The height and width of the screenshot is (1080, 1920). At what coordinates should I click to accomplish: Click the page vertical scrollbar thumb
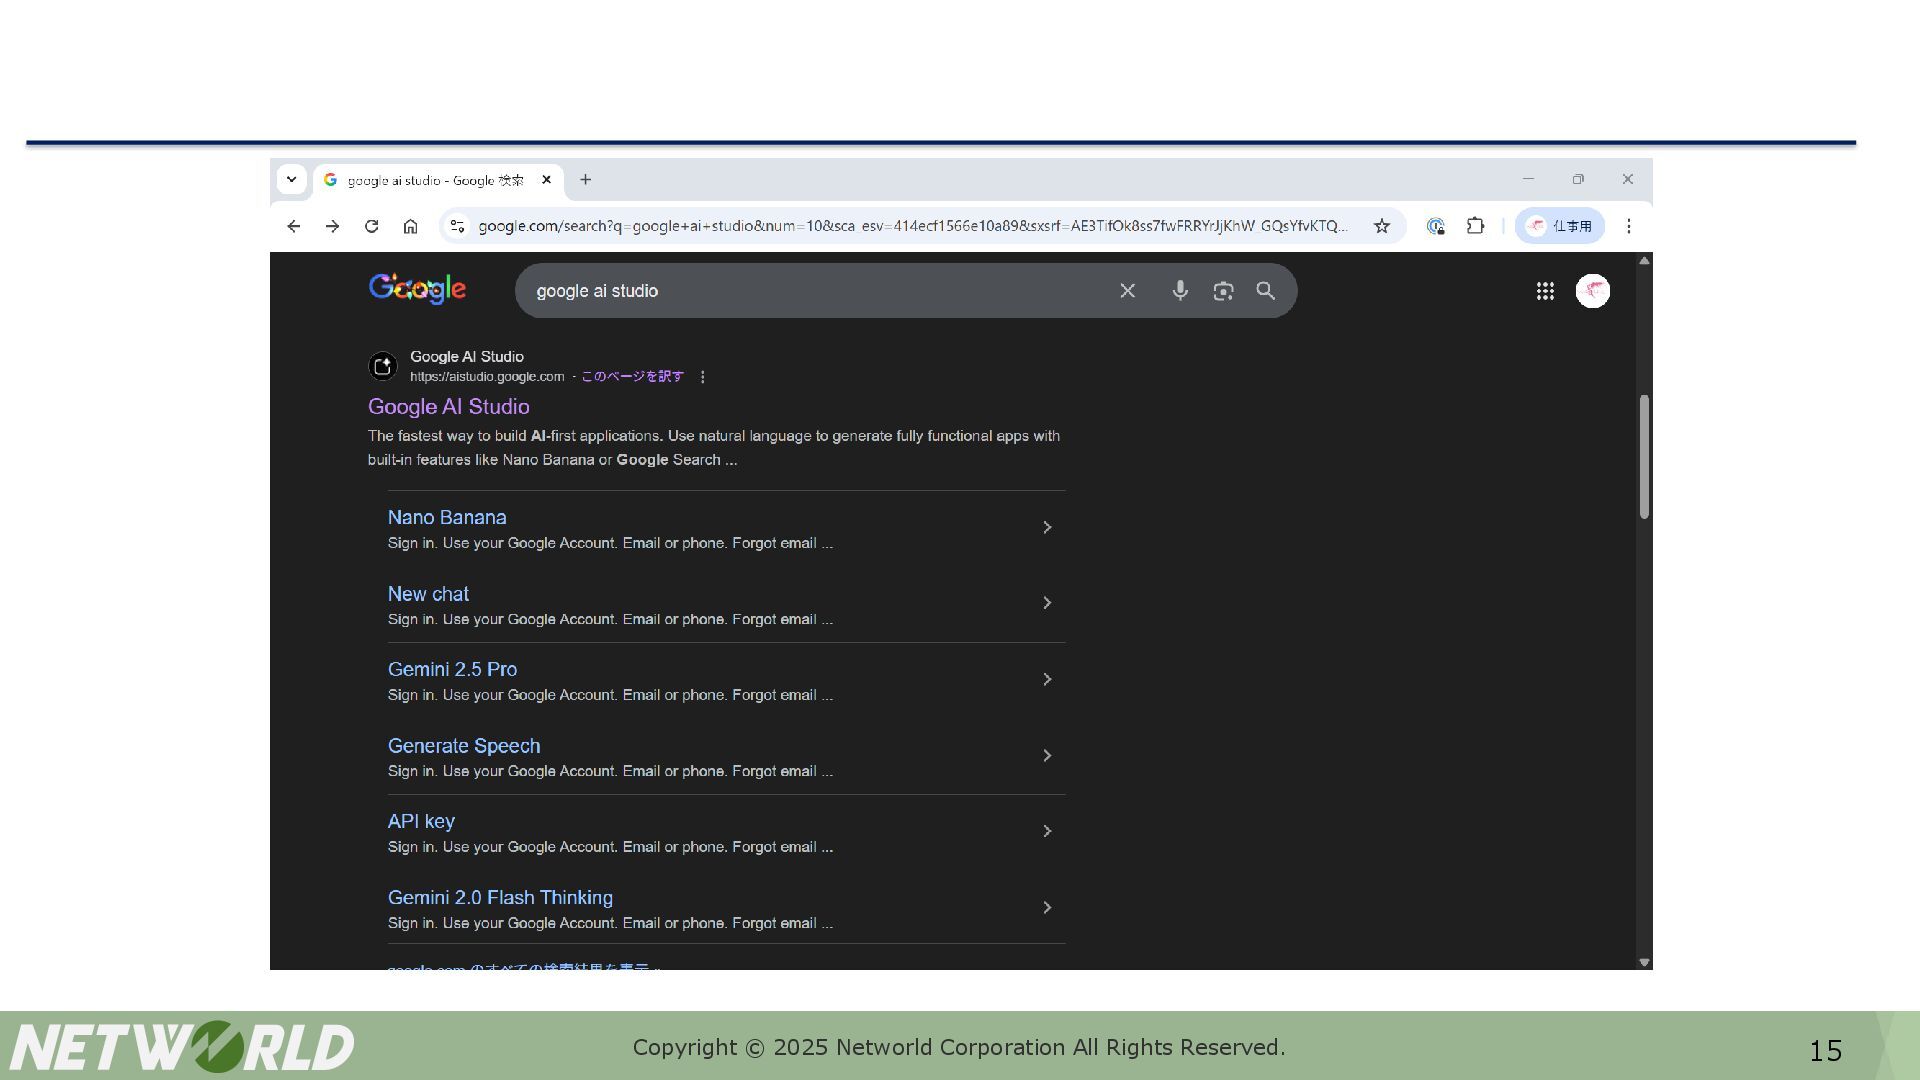click(x=1644, y=457)
